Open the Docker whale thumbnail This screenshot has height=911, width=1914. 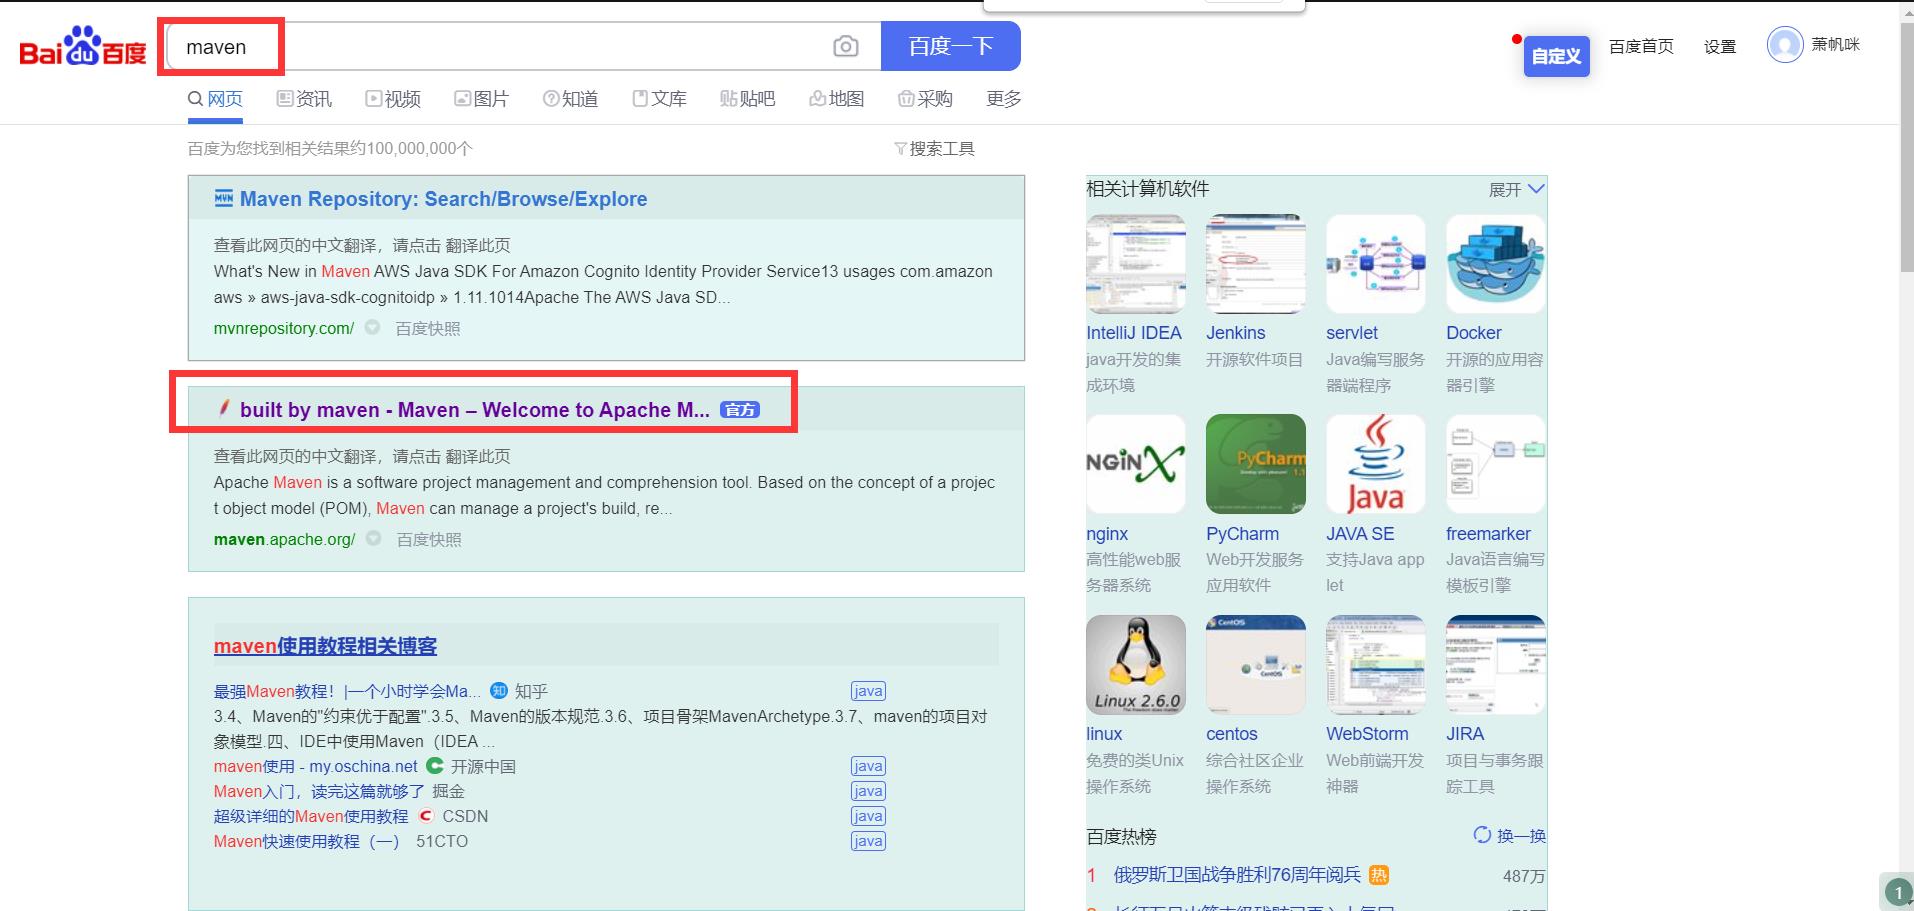tap(1495, 264)
